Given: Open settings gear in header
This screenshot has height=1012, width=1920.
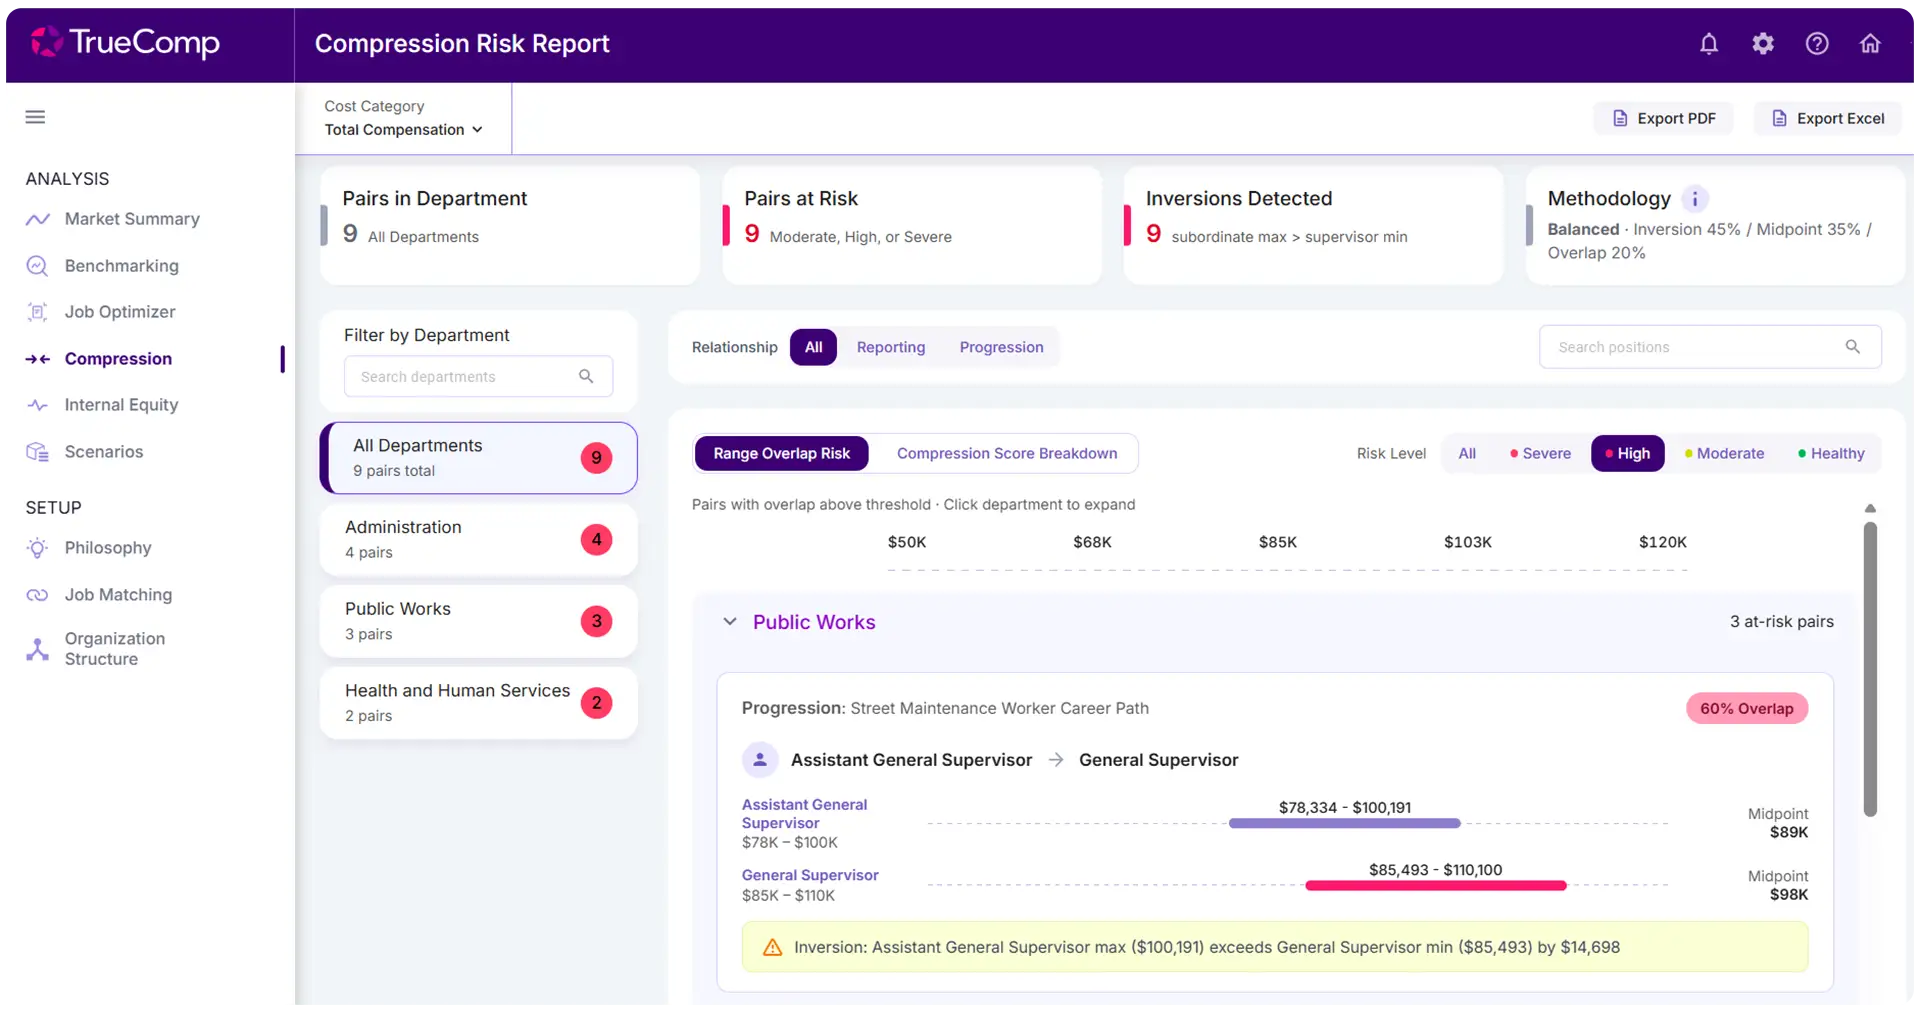Looking at the screenshot, I should (x=1762, y=44).
